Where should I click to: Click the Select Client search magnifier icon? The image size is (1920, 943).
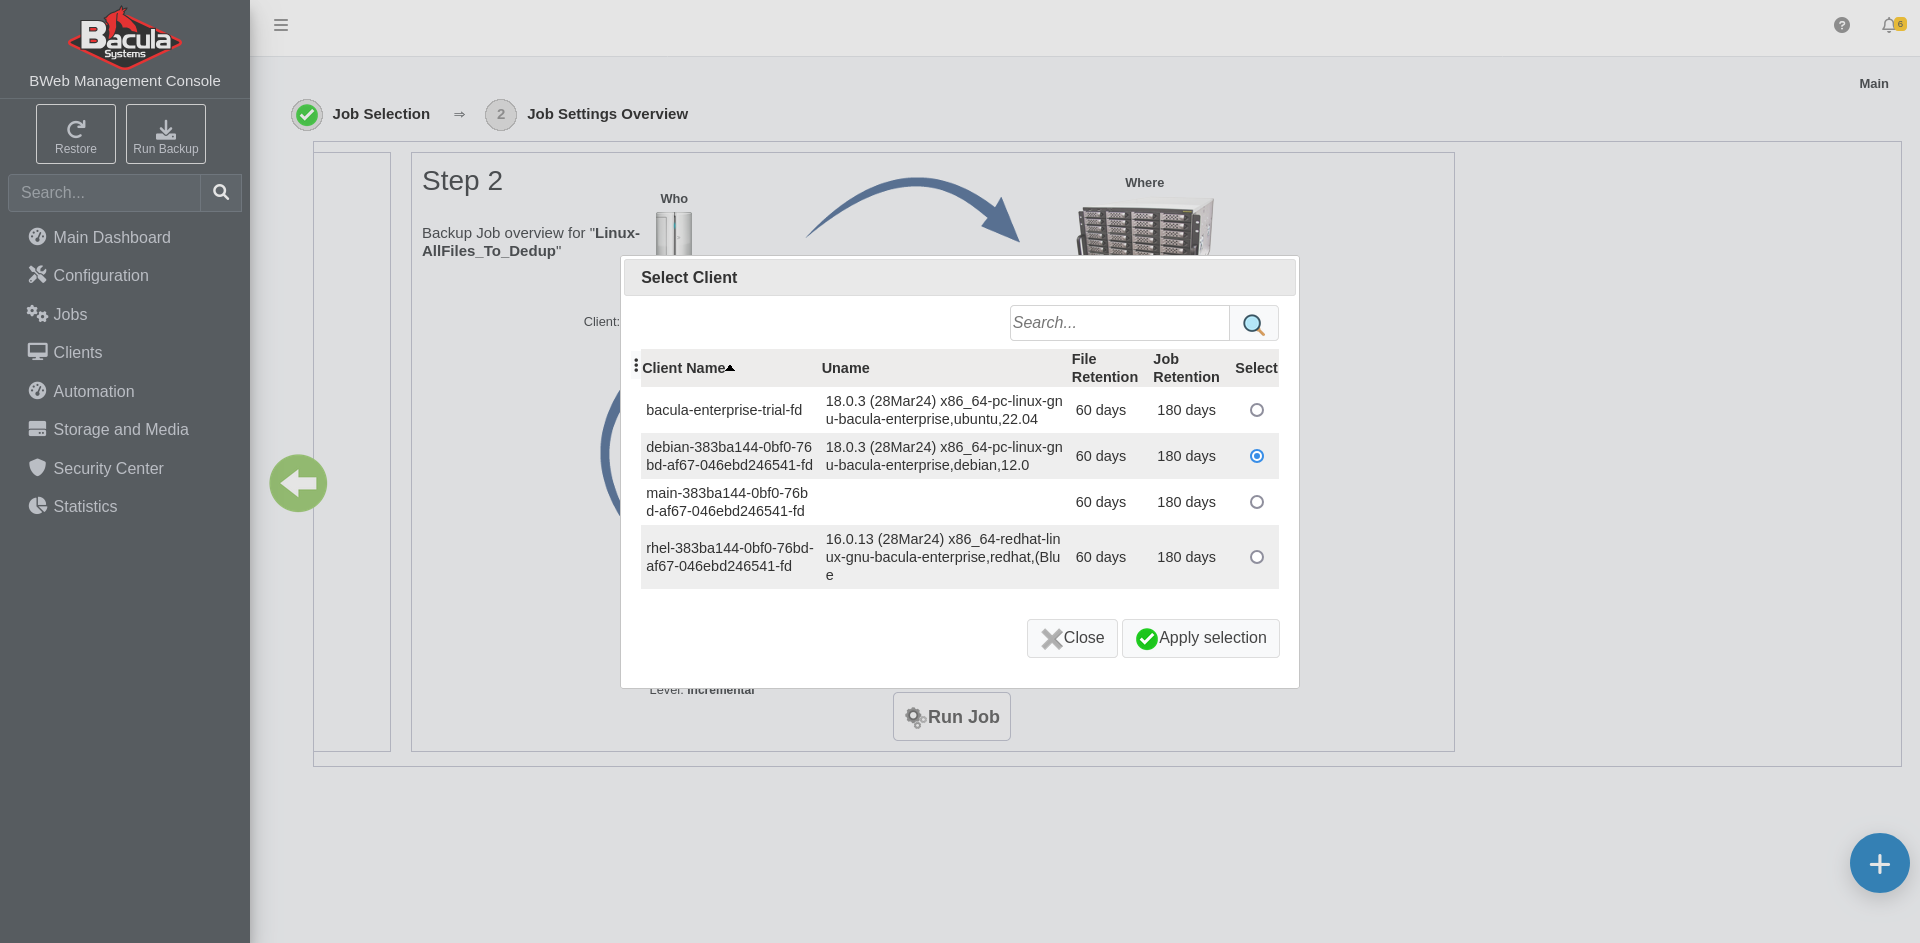1254,323
